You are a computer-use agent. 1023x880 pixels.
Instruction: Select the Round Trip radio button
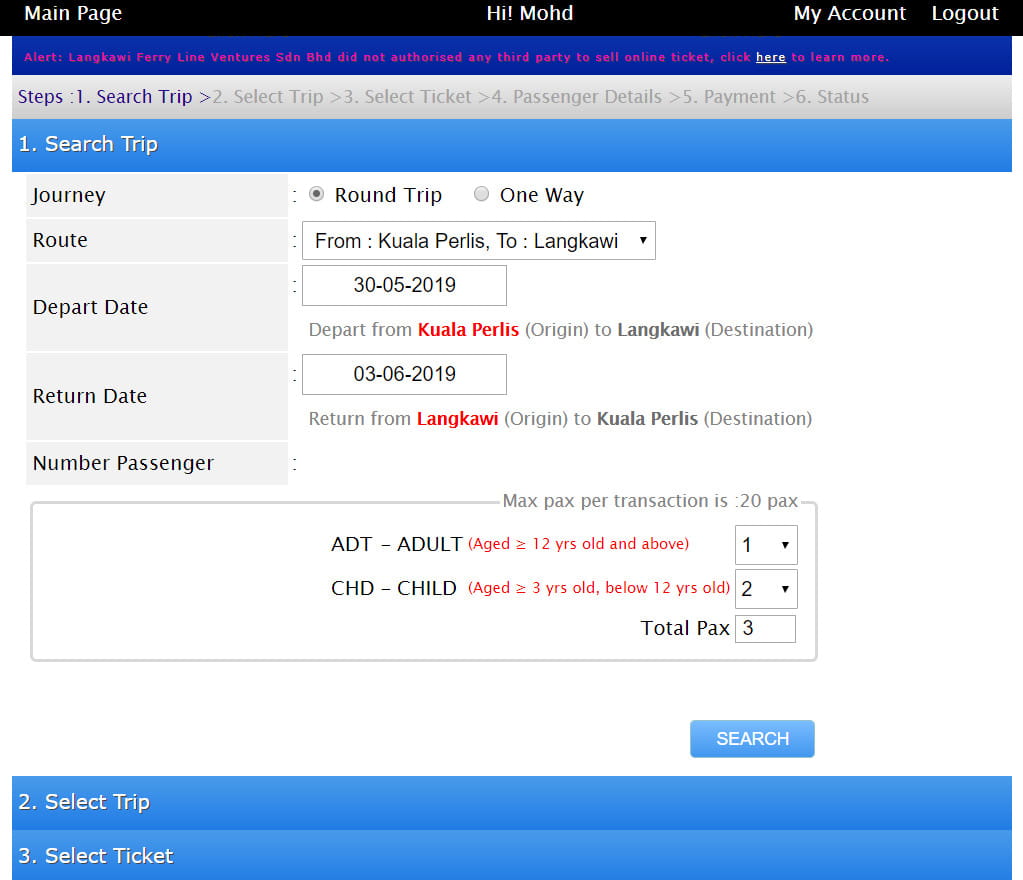pyautogui.click(x=316, y=195)
